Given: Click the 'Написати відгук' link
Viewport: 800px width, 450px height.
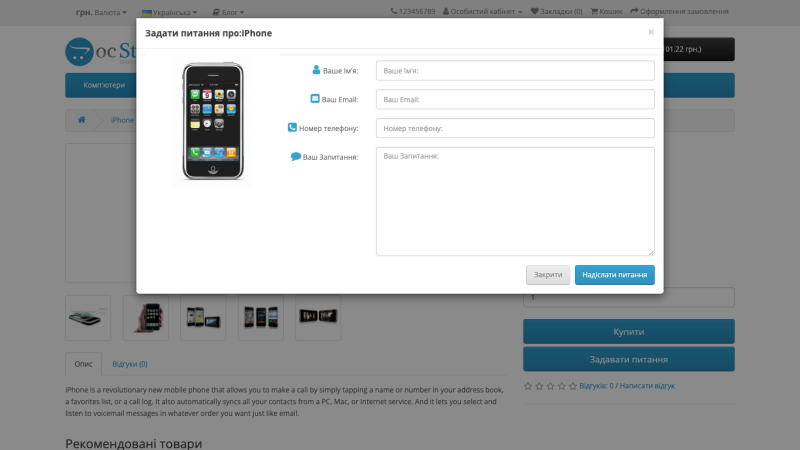Looking at the screenshot, I should [x=647, y=386].
